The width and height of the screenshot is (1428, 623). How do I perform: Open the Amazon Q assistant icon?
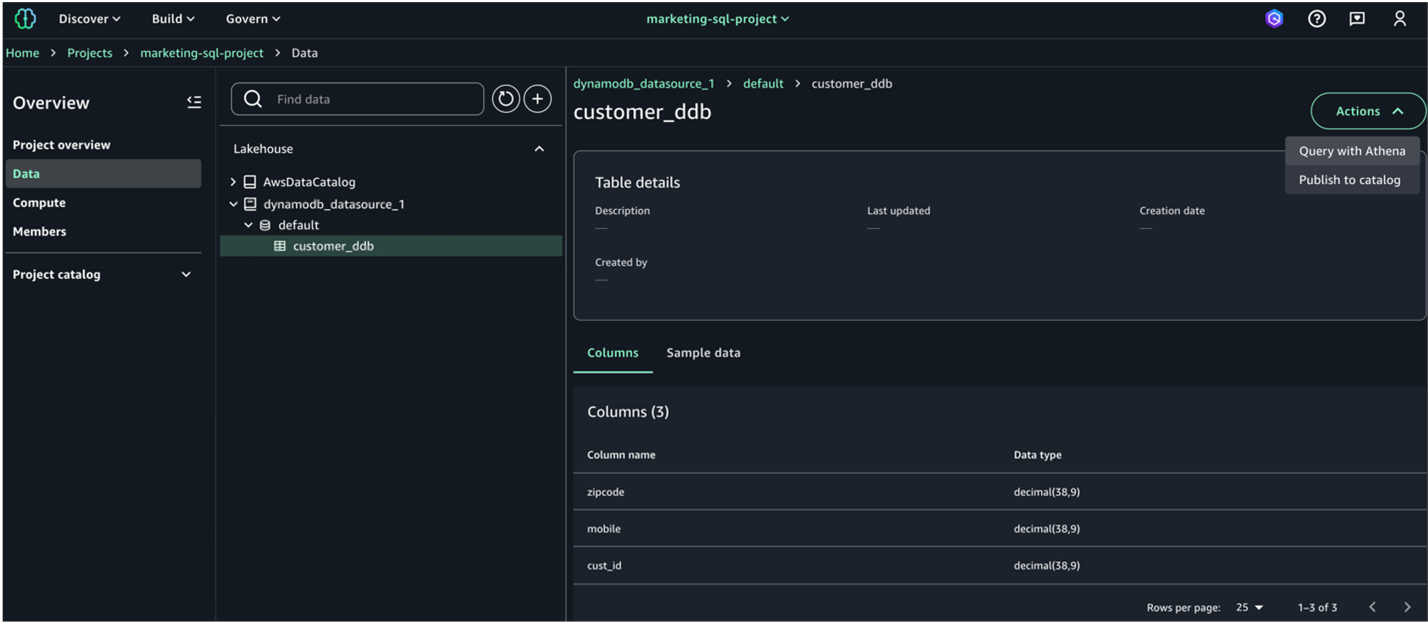coord(1274,19)
